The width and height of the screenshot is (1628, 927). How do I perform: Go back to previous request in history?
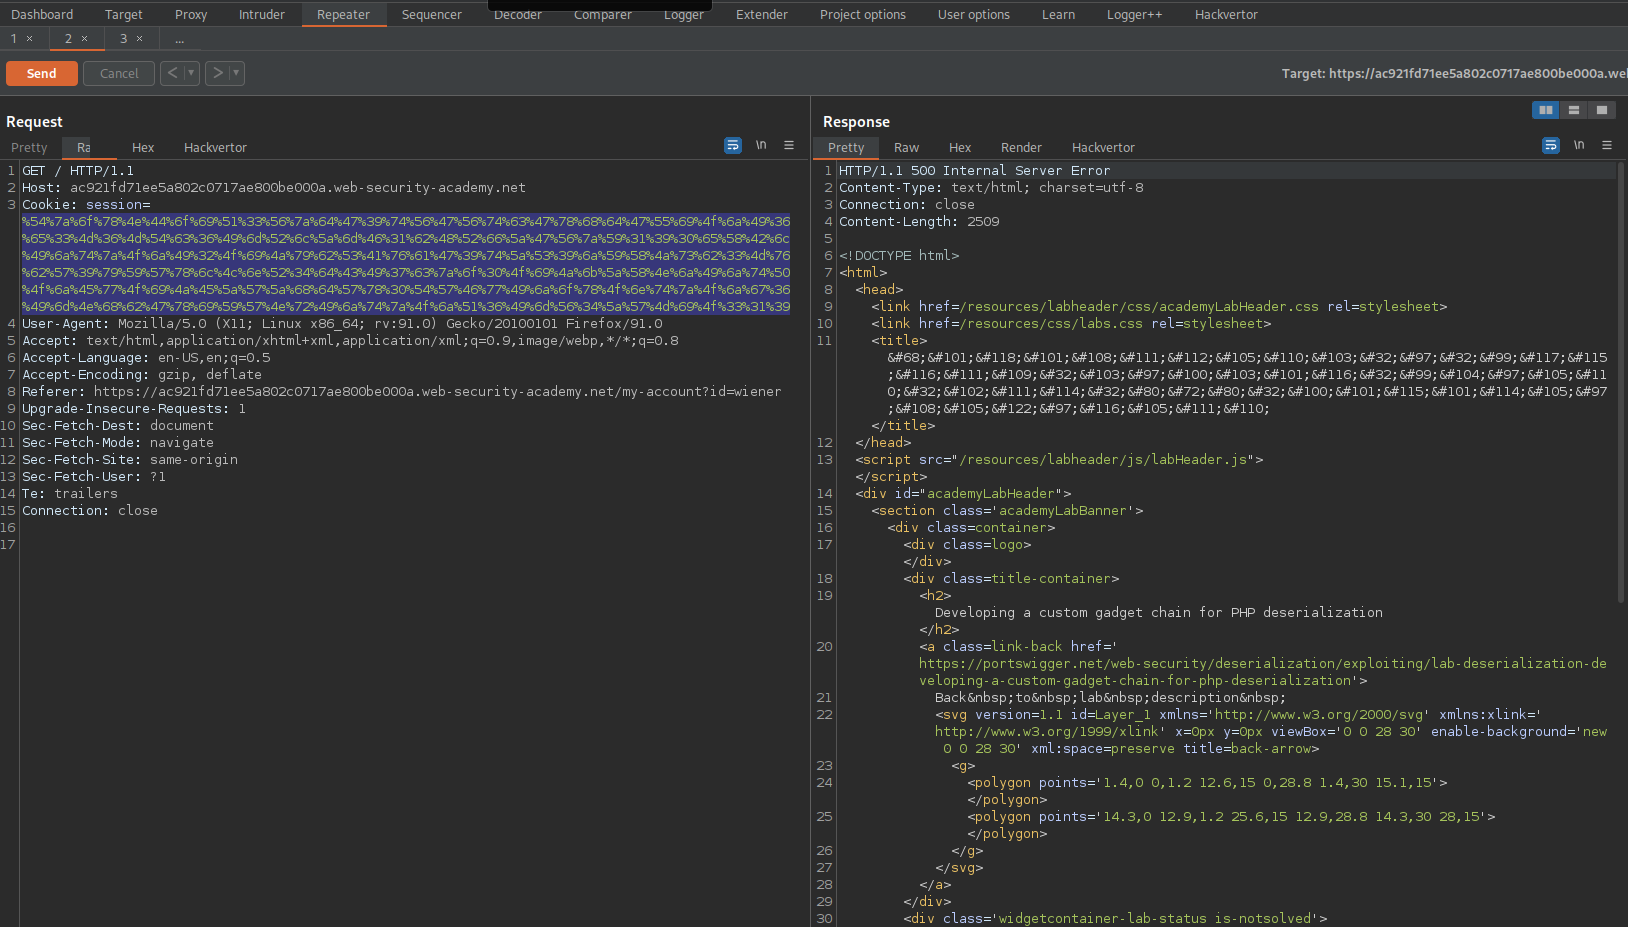pos(172,73)
